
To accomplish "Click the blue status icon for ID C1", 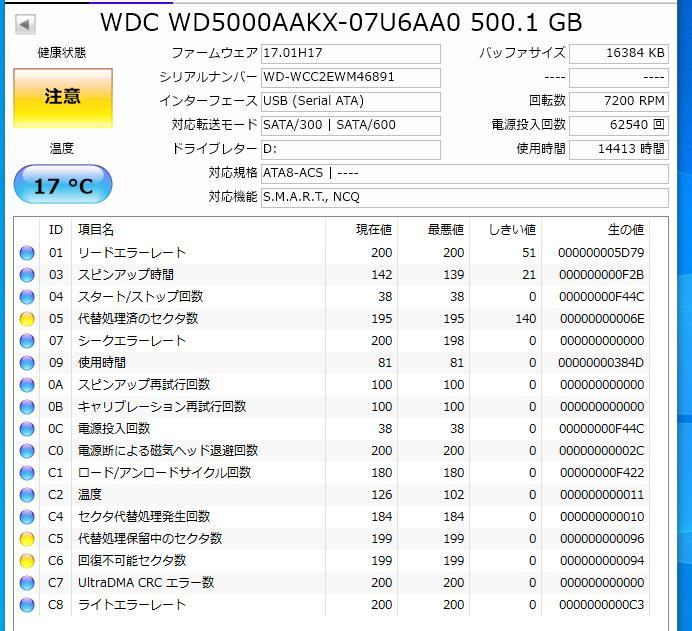I will click(x=27, y=473).
